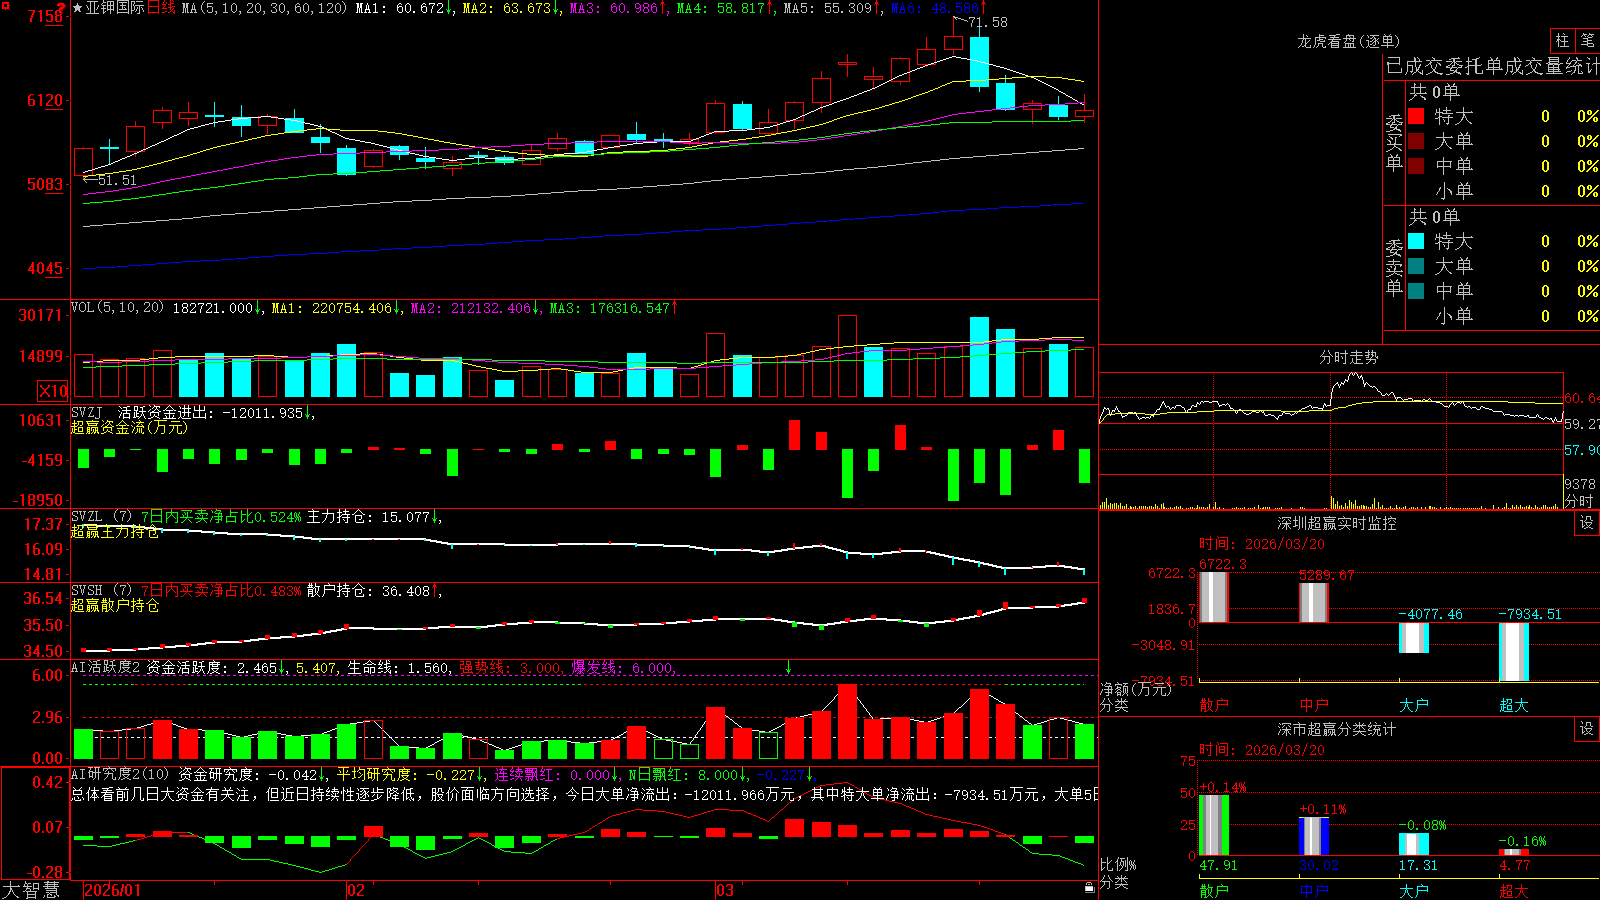Select the 龙虎看盘(逐单) panel title
1600x900 pixels.
coord(1348,41)
